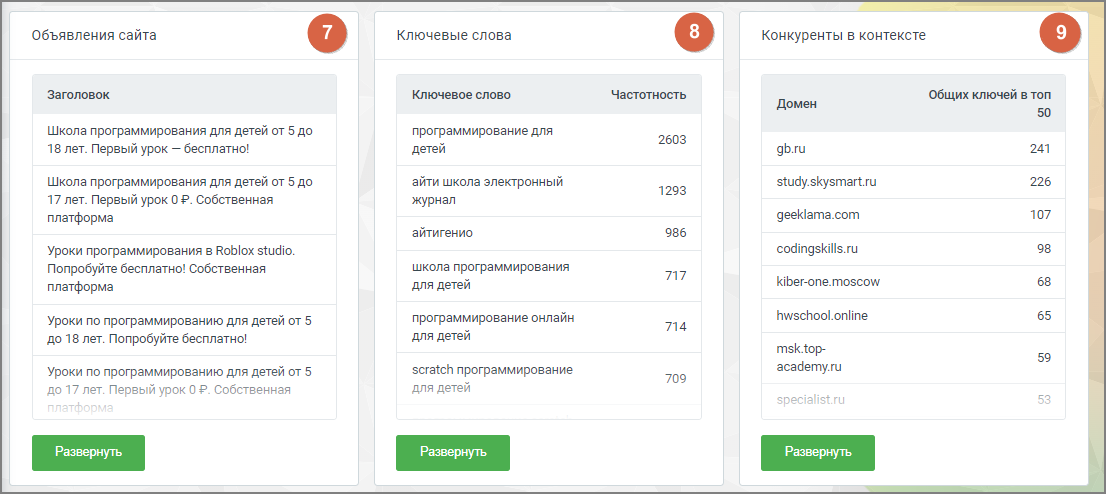Viewport: 1106px width, 494px height.
Task: Select keyword программирование для детей
Action: pyautogui.click(x=482, y=140)
